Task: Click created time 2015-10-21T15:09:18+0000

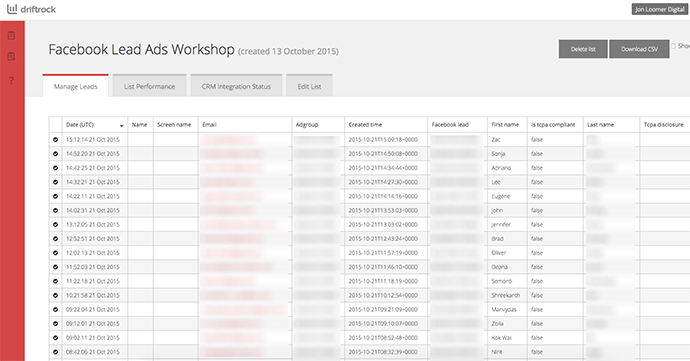Action: click(383, 140)
